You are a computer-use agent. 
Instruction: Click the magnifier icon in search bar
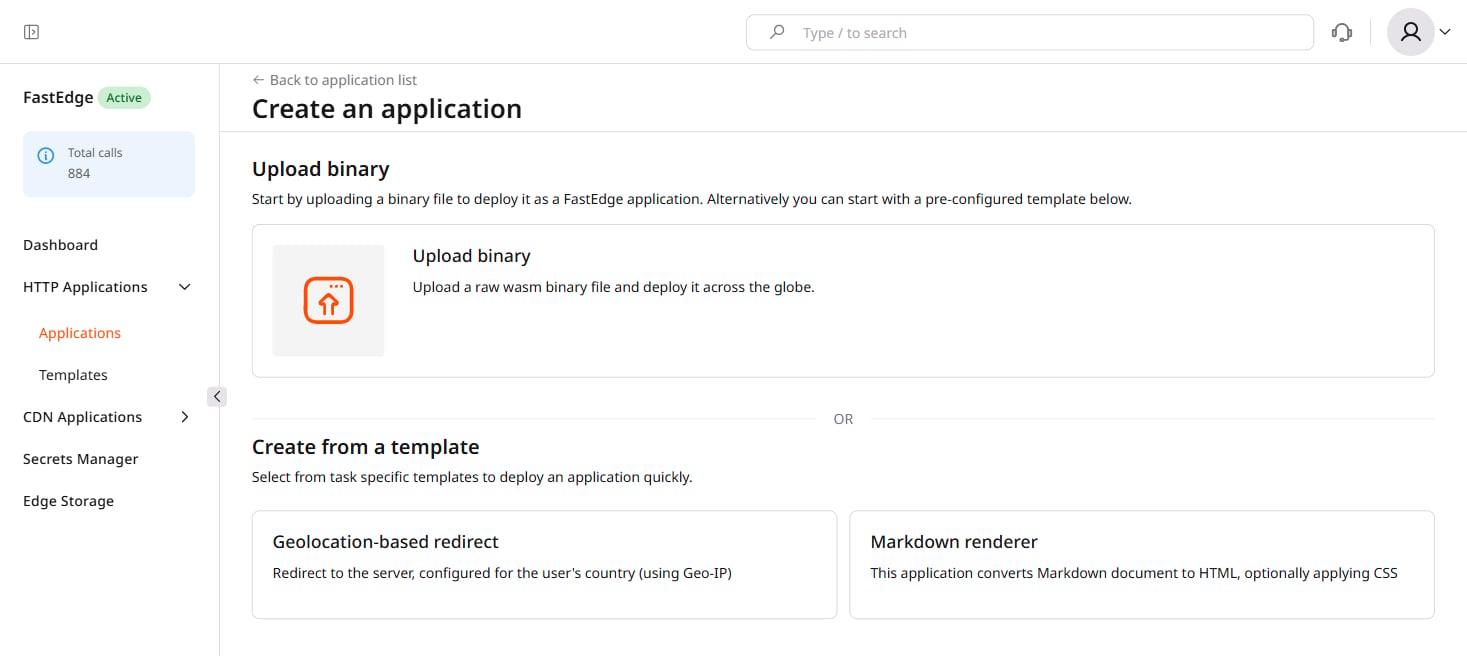777,32
